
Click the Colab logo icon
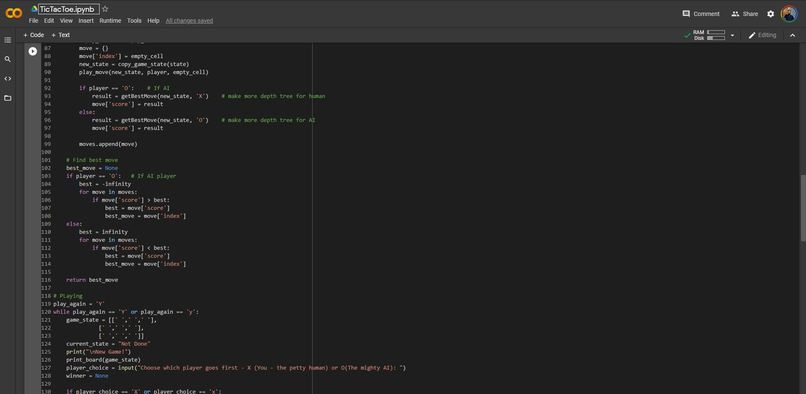coord(14,13)
